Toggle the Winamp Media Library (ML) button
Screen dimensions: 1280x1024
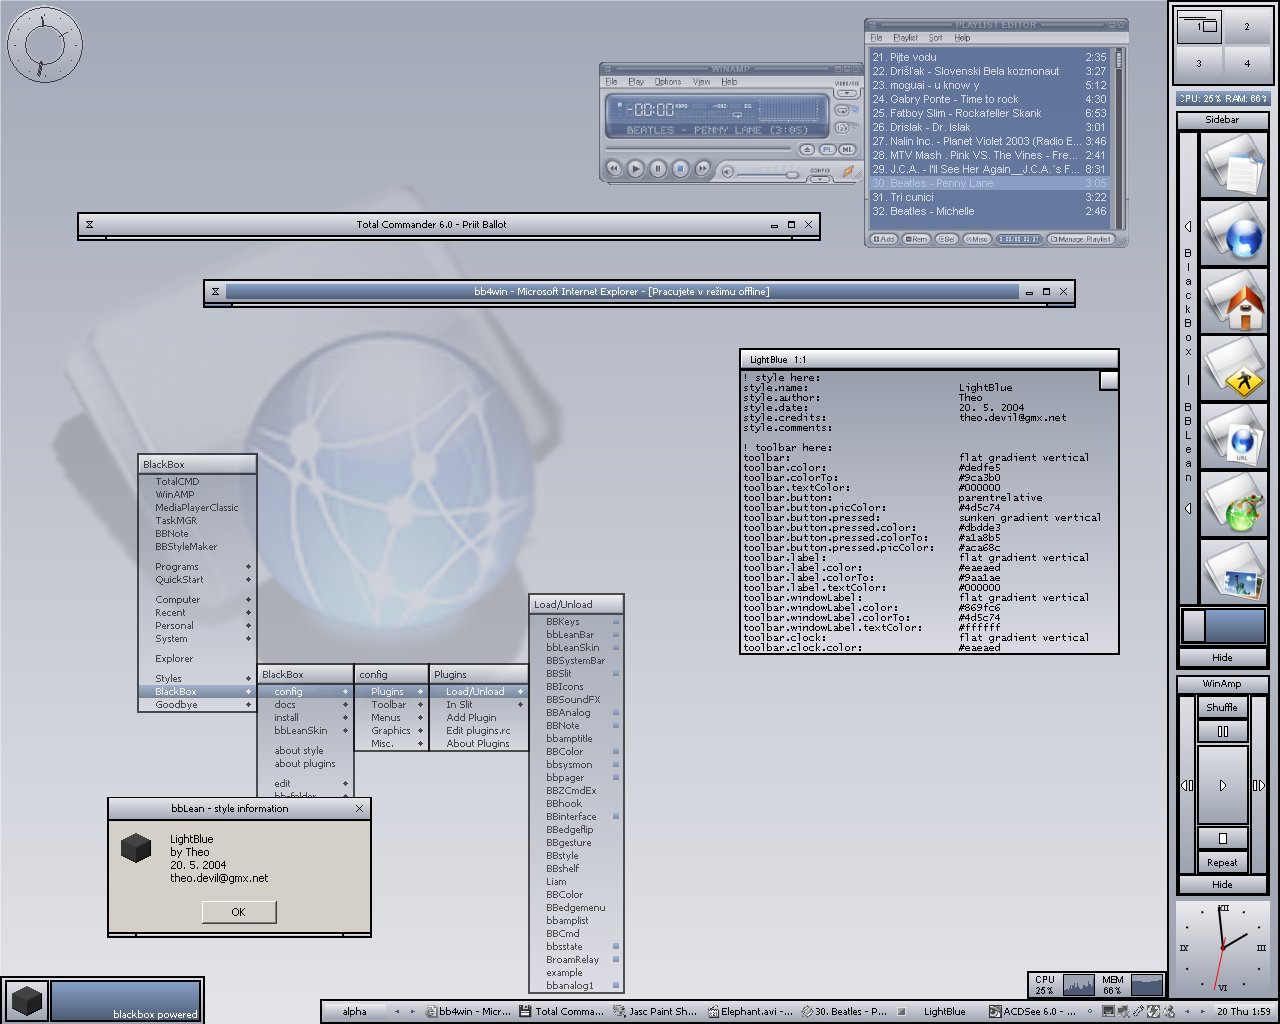point(847,149)
